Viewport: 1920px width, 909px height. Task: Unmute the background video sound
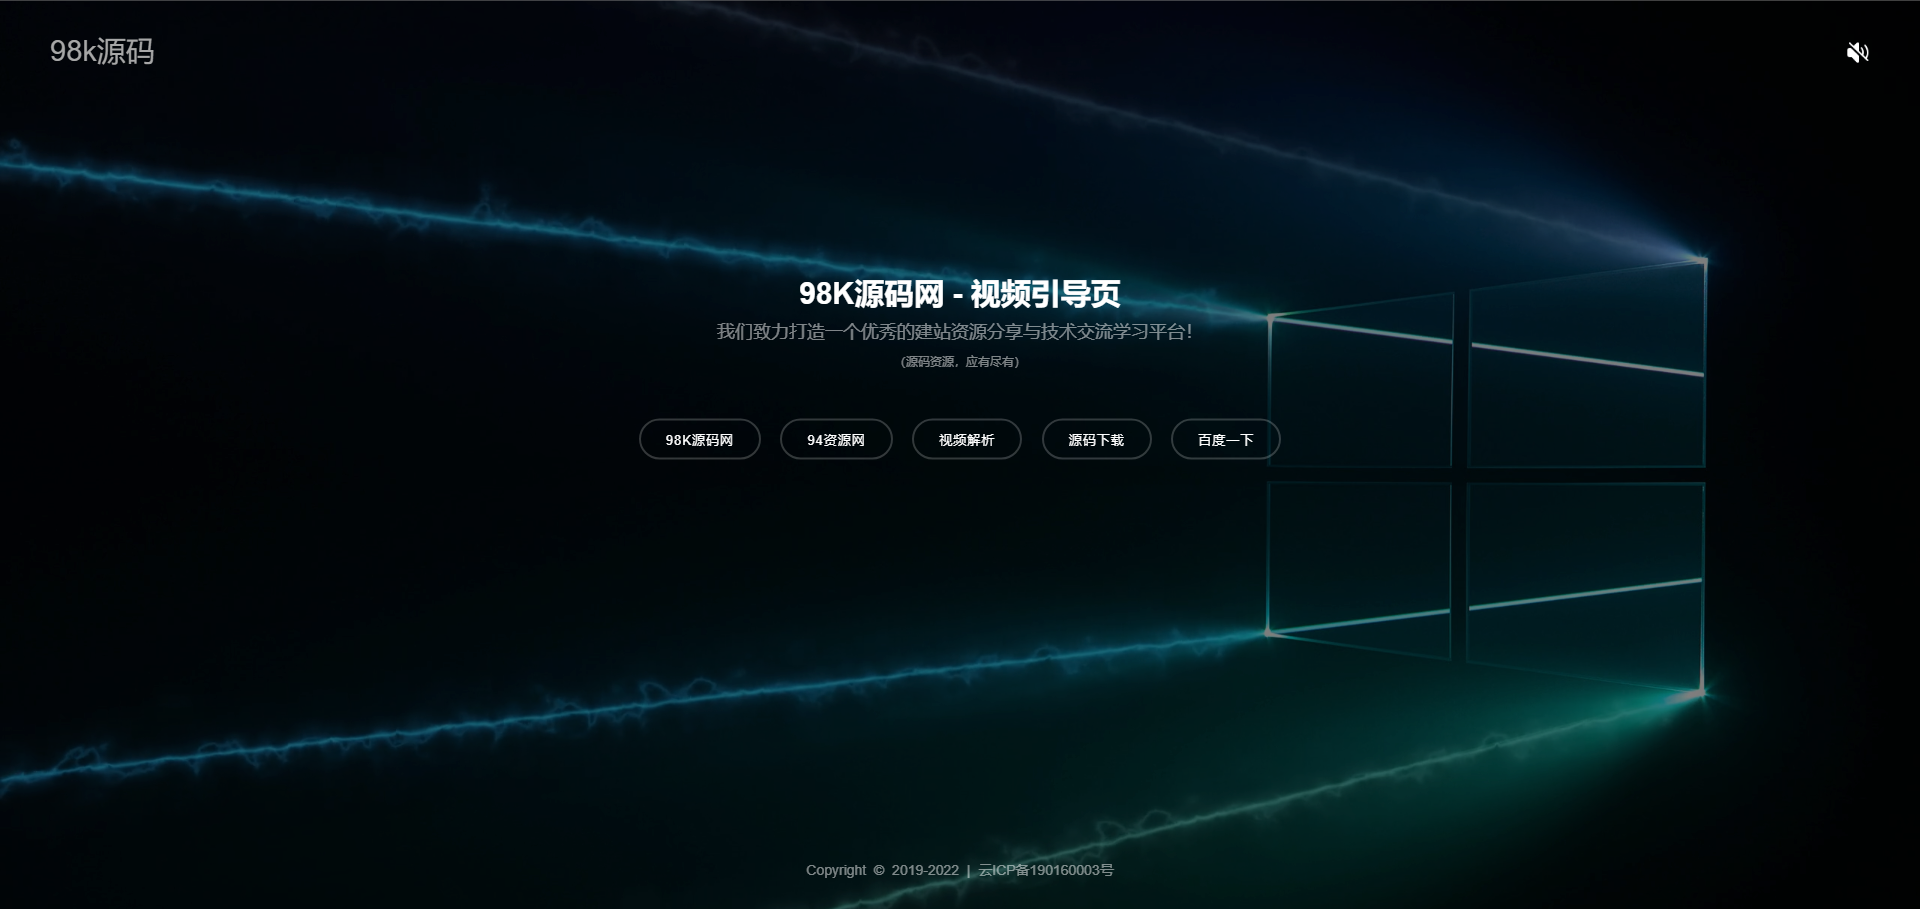(x=1858, y=53)
